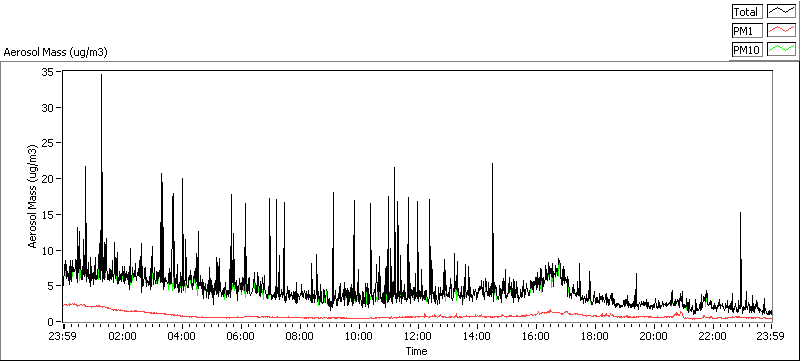
Task: Click the 16:00 time axis label
Action: coord(536,337)
